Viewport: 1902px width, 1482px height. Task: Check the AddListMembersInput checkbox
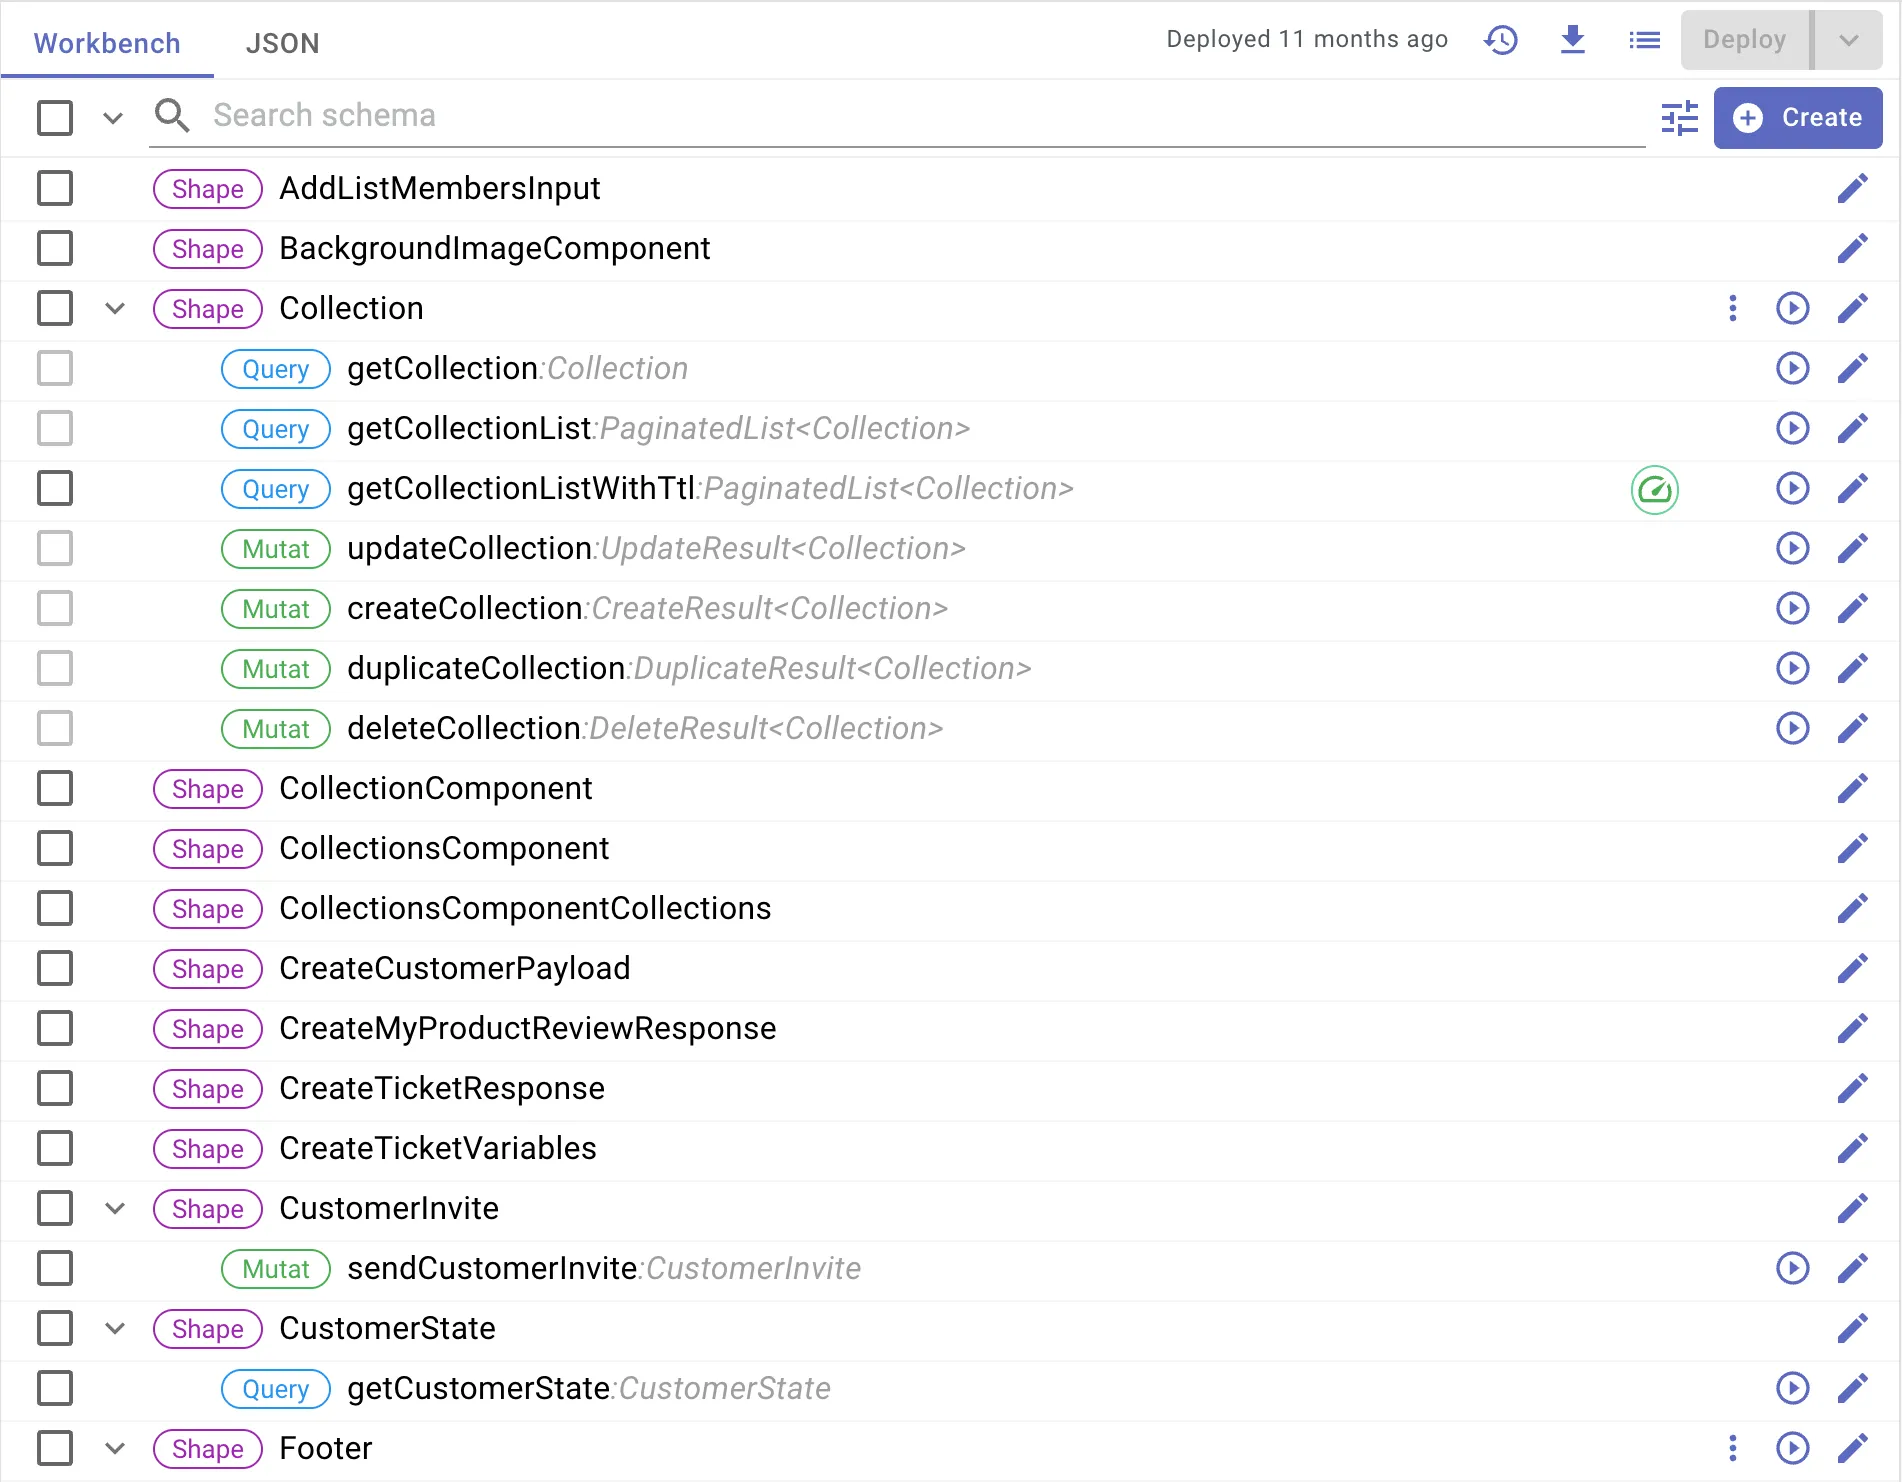pos(55,188)
